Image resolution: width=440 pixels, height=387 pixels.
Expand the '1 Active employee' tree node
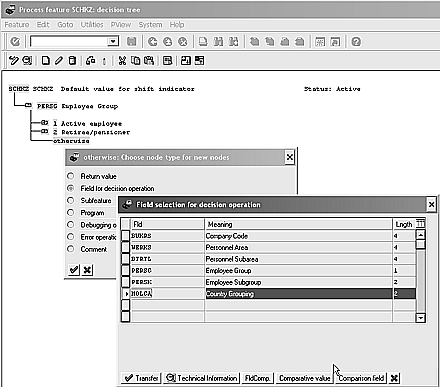click(45, 123)
